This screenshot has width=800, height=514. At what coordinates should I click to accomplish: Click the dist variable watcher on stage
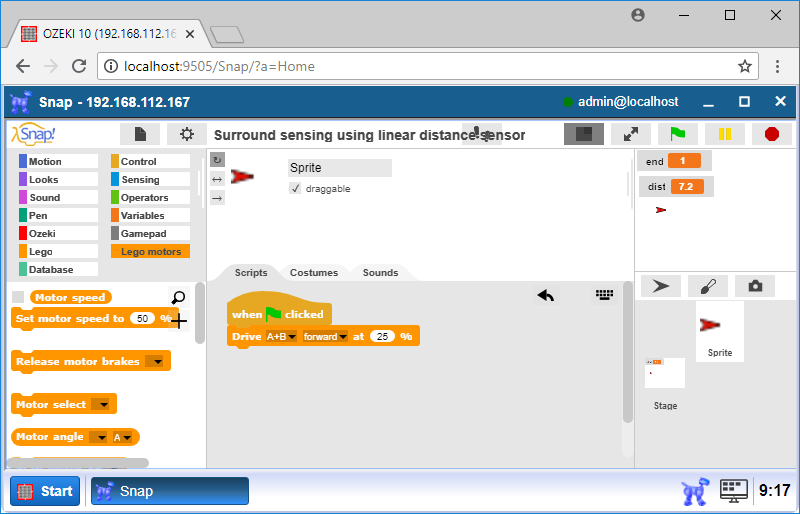[676, 186]
